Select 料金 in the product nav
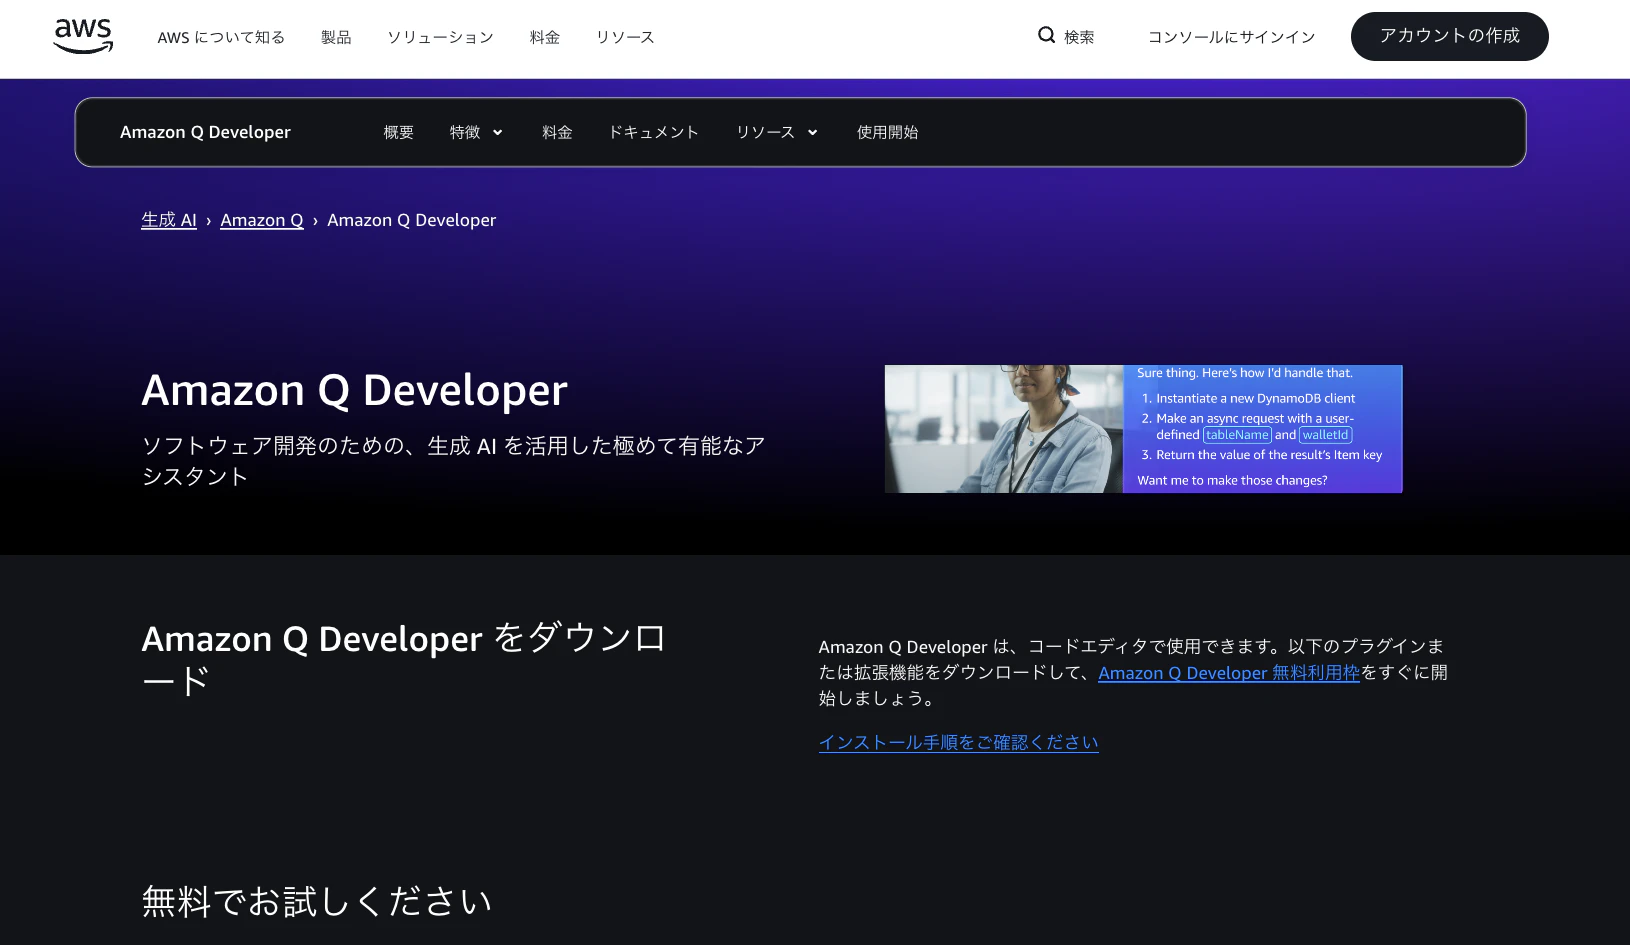This screenshot has height=945, width=1630. point(557,132)
